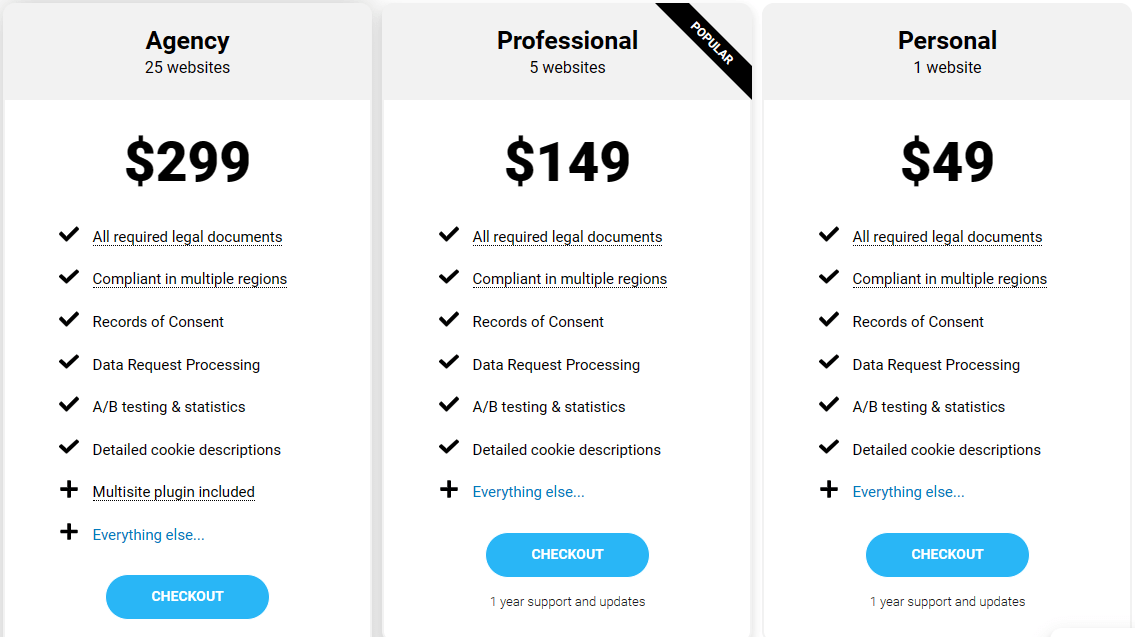Click the plus icon next to Multisite plugin included
The height and width of the screenshot is (637, 1135).
68,490
